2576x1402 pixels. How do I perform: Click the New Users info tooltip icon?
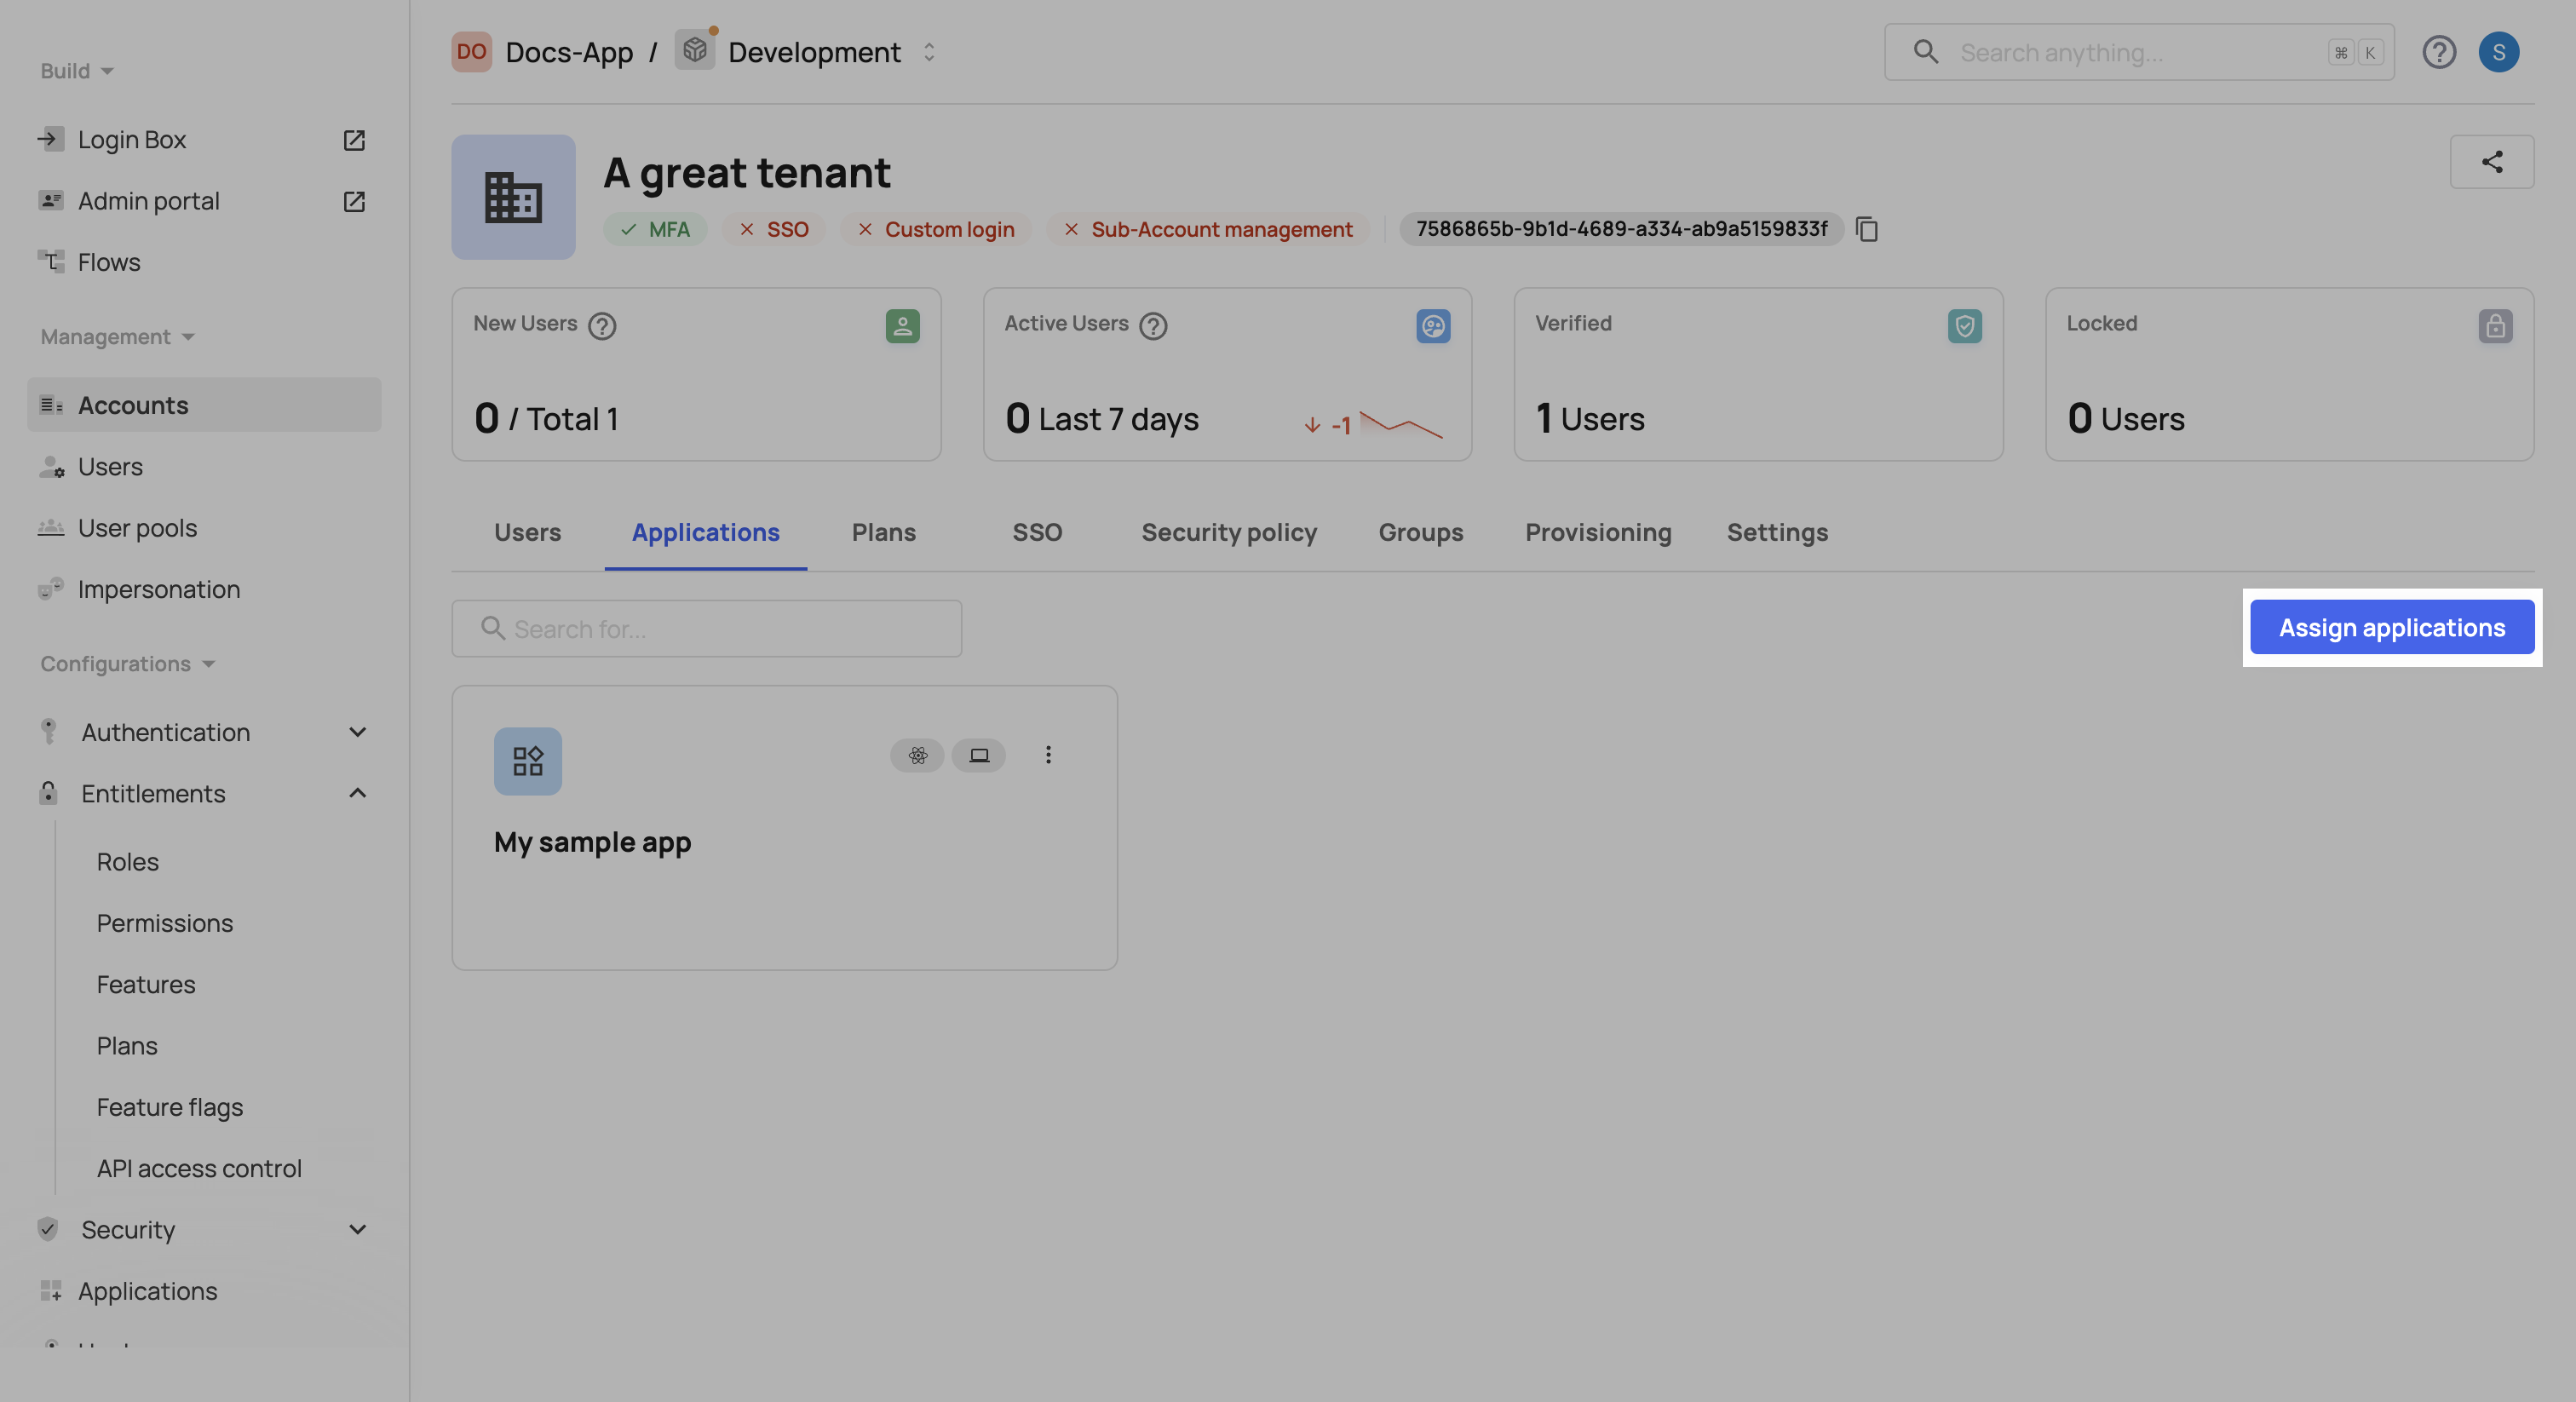[602, 326]
